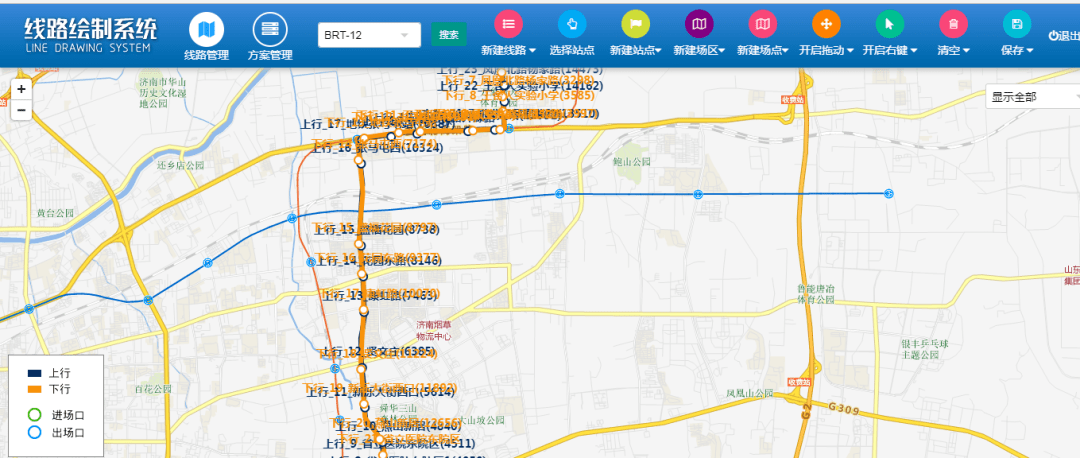Toggle 开启右键 right-click mode on

[x=889, y=24]
